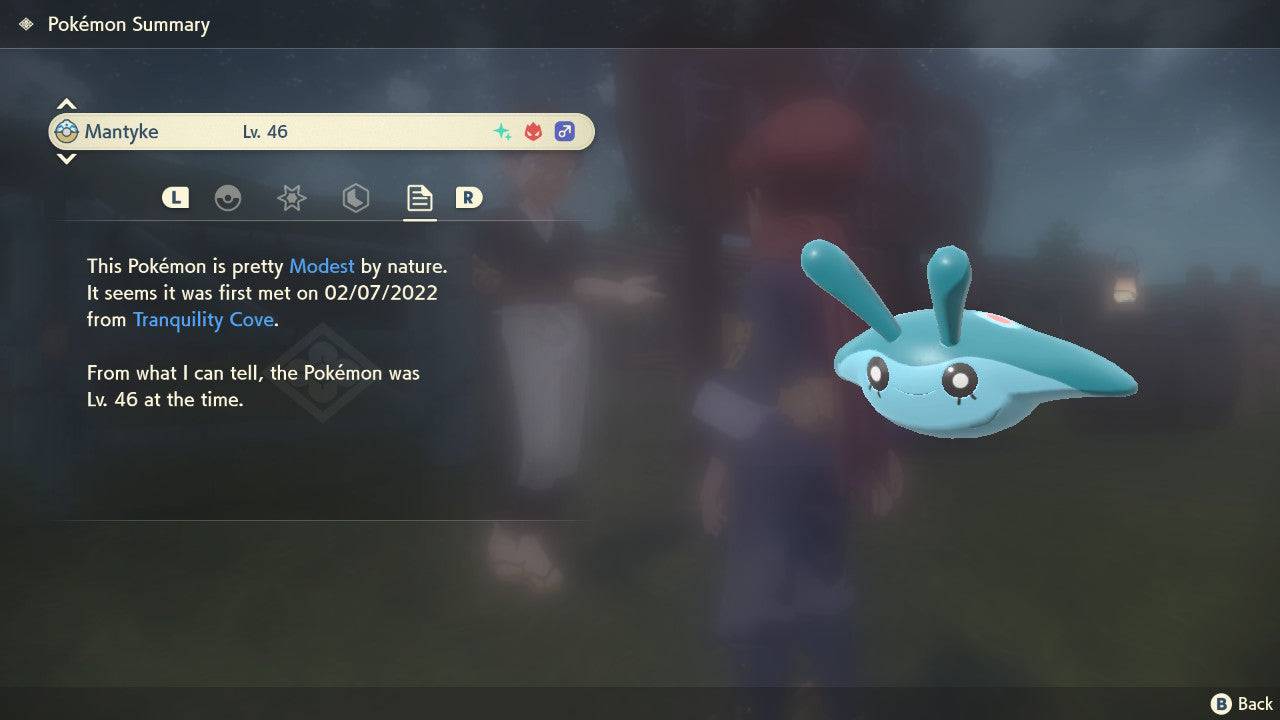Screen dimensions: 1280x720
Task: Open the star-shaped stats tab
Action: point(291,198)
